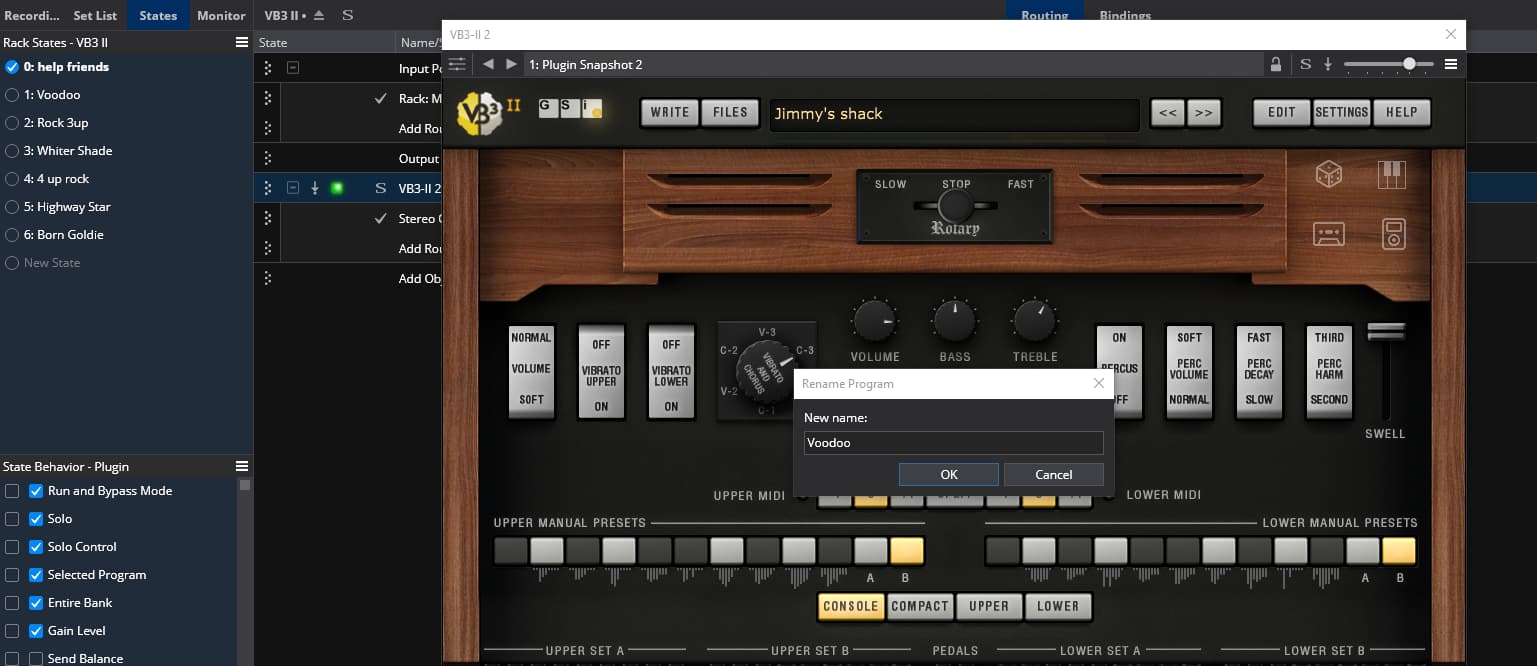Viewport: 1537px width, 666px height.
Task: Click the drag handle on the VB3-II 2 row
Action: [x=267, y=188]
